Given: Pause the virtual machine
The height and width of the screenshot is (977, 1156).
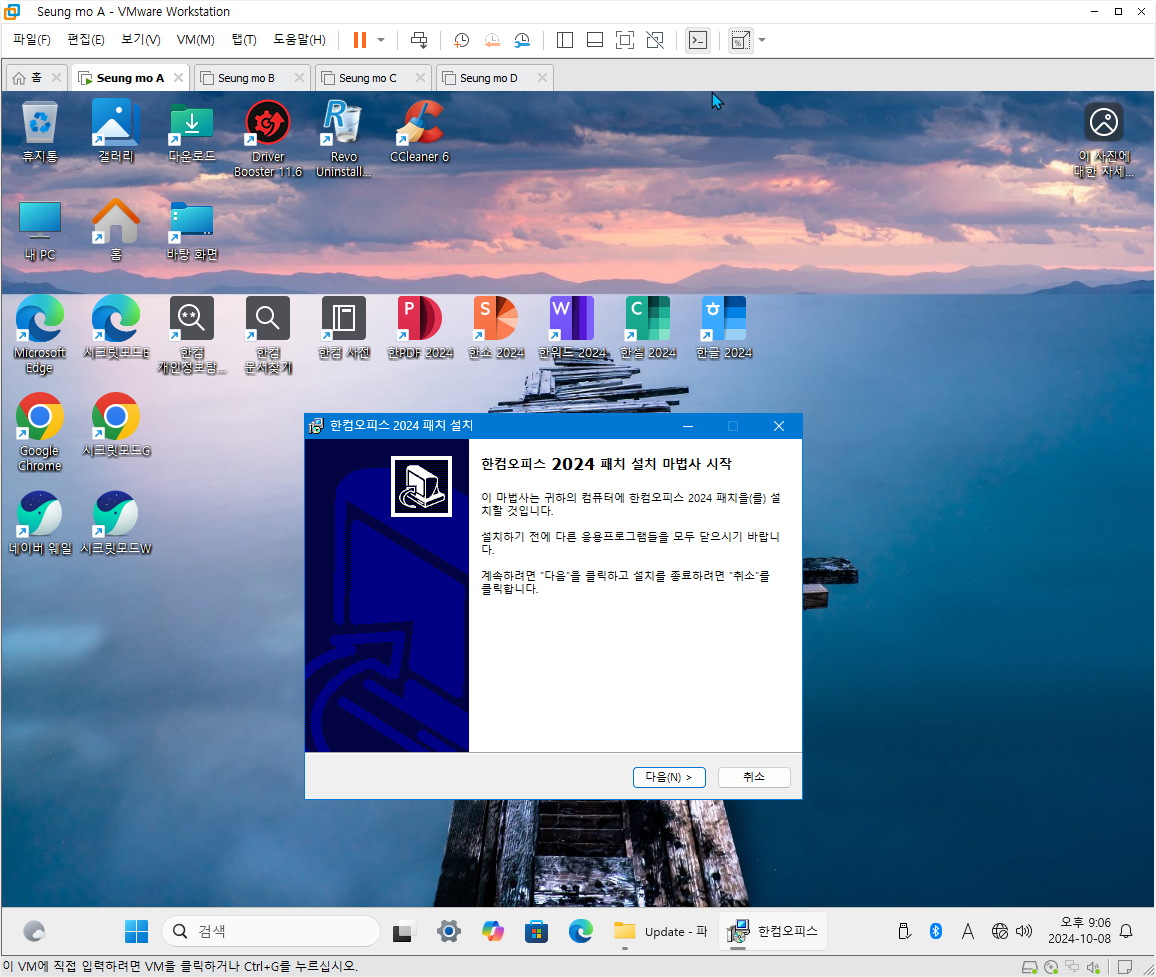Looking at the screenshot, I should tap(360, 40).
